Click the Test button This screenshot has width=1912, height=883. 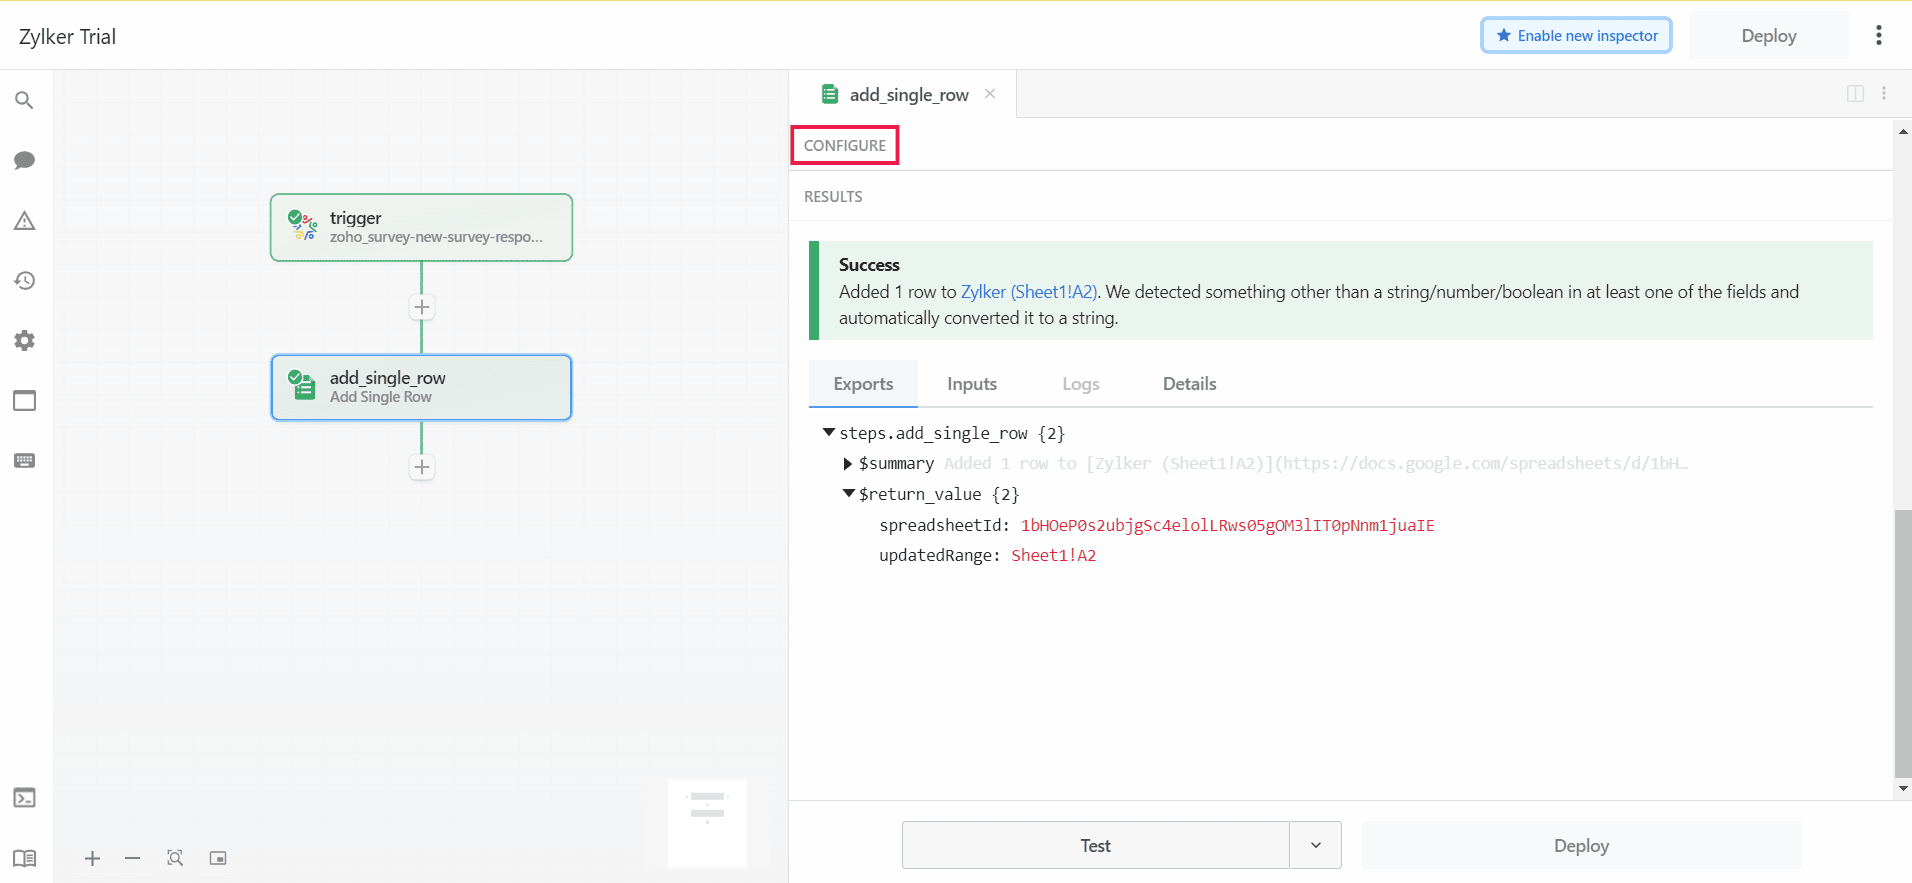click(x=1096, y=845)
